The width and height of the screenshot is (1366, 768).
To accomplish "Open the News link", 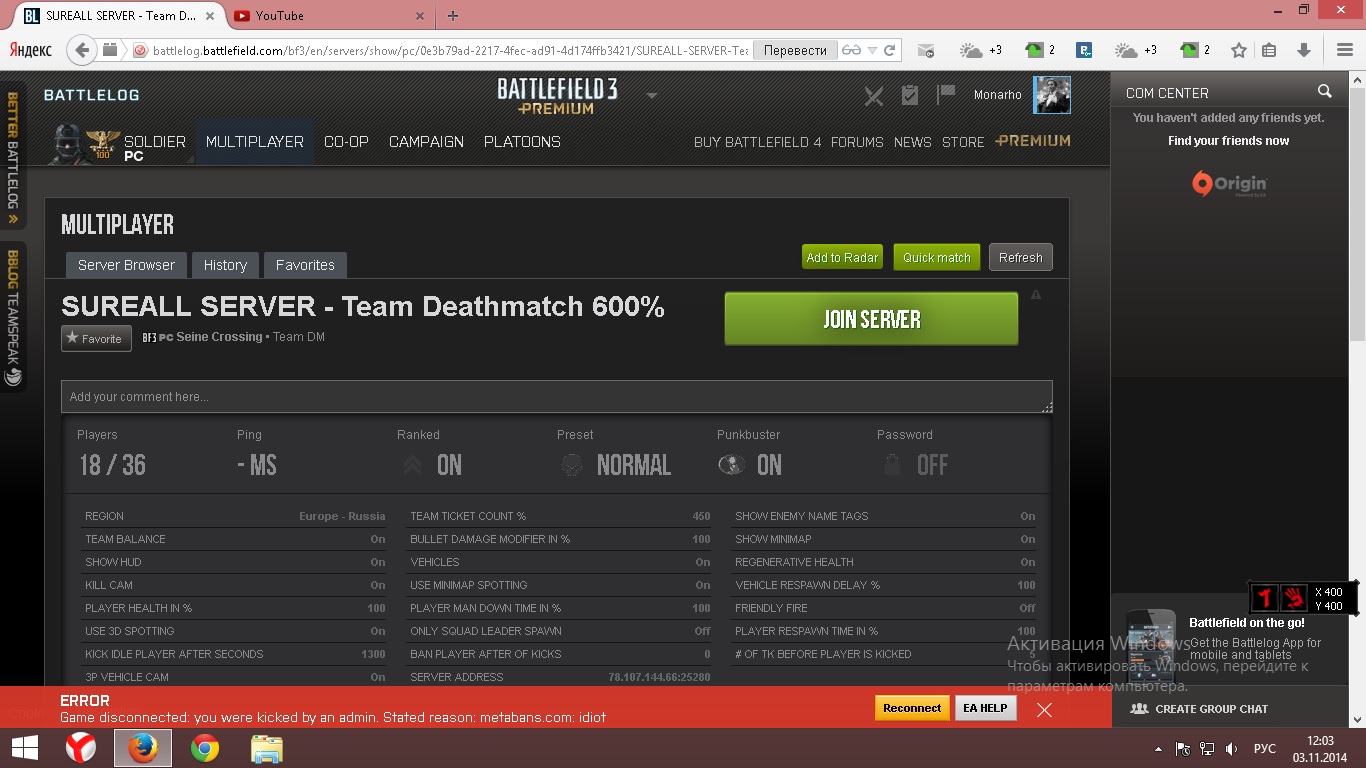I will pos(913,142).
